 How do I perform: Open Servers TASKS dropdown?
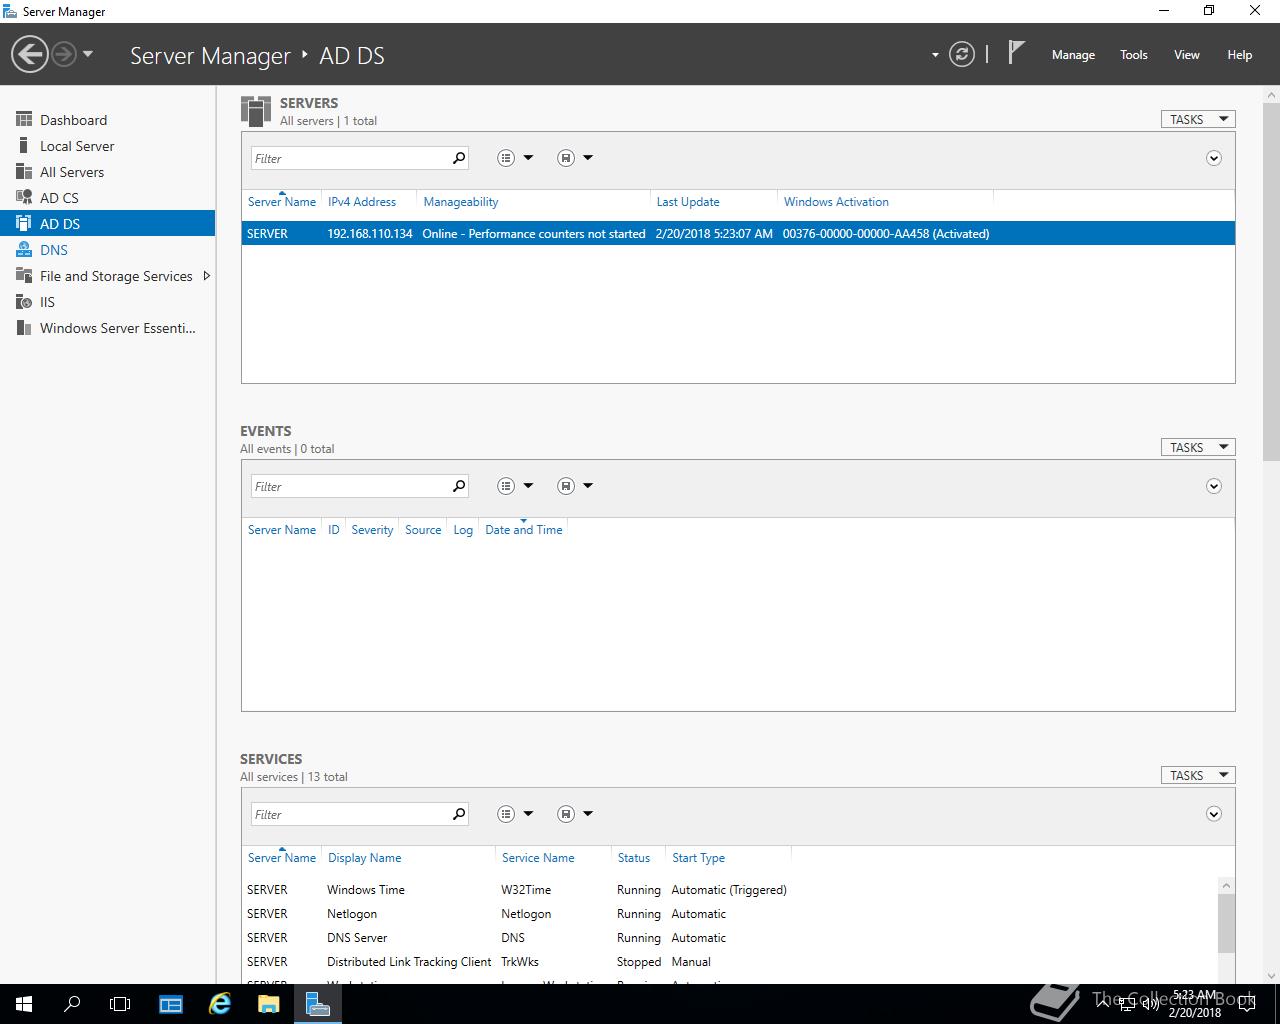click(1198, 119)
